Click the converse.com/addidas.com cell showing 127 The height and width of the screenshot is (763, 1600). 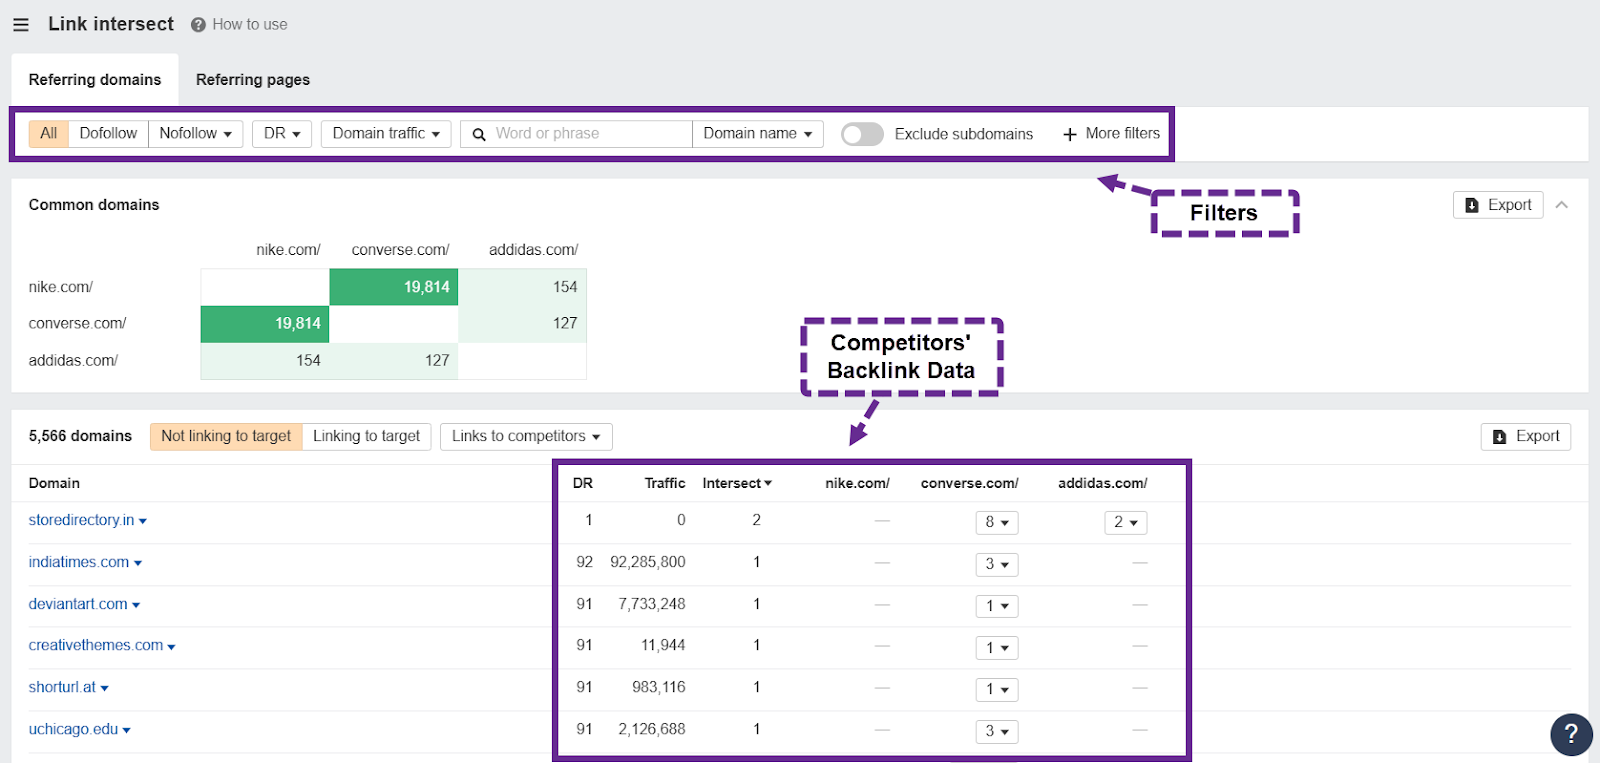522,324
